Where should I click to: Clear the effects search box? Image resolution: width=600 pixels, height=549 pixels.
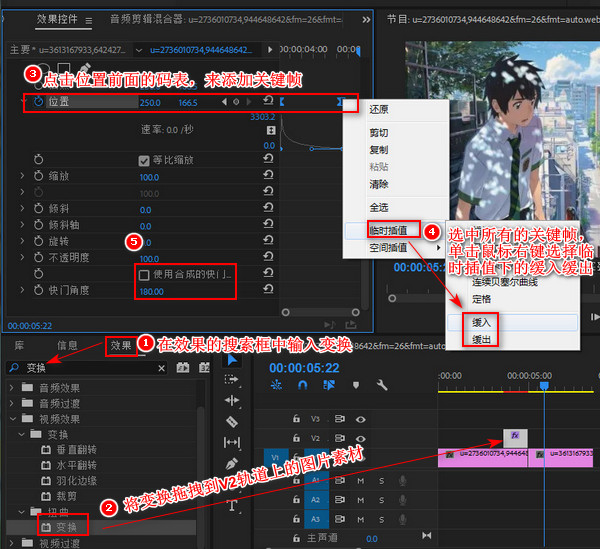161,368
